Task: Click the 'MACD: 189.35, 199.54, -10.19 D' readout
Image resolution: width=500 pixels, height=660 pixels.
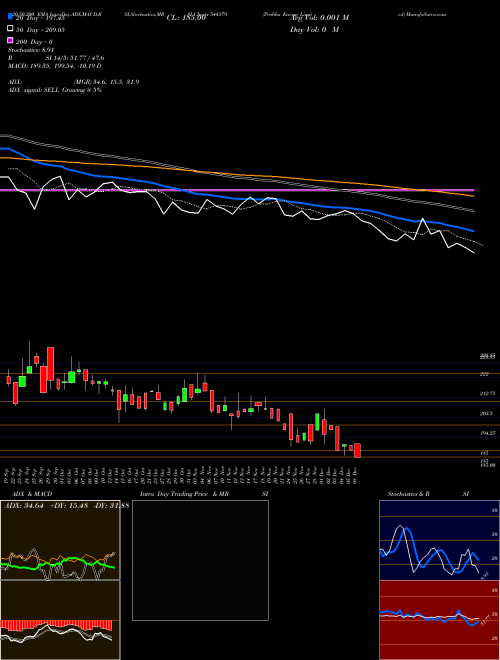Action: [55, 66]
